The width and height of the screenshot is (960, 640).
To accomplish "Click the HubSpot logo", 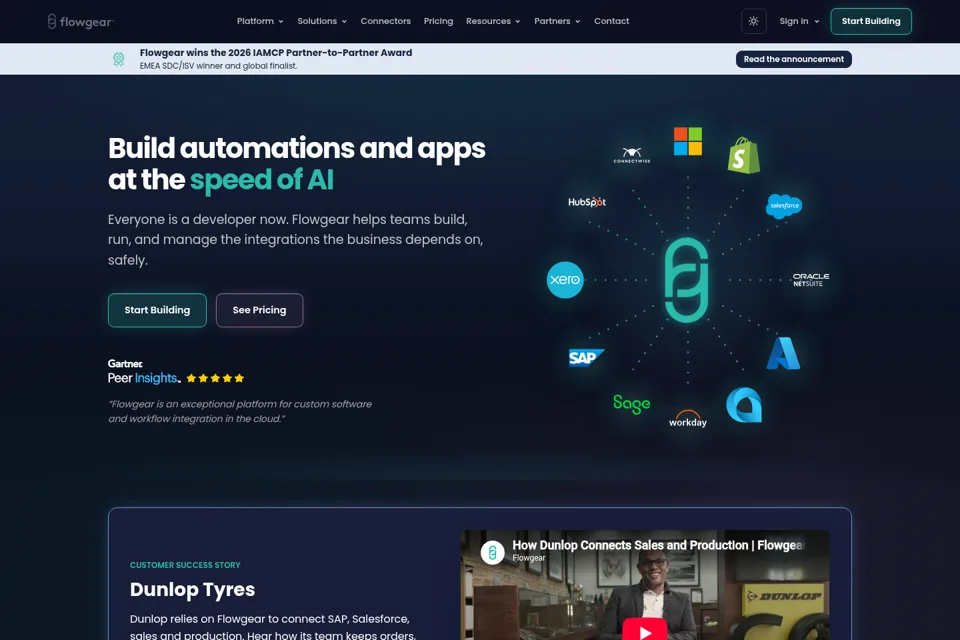I will (x=587, y=201).
